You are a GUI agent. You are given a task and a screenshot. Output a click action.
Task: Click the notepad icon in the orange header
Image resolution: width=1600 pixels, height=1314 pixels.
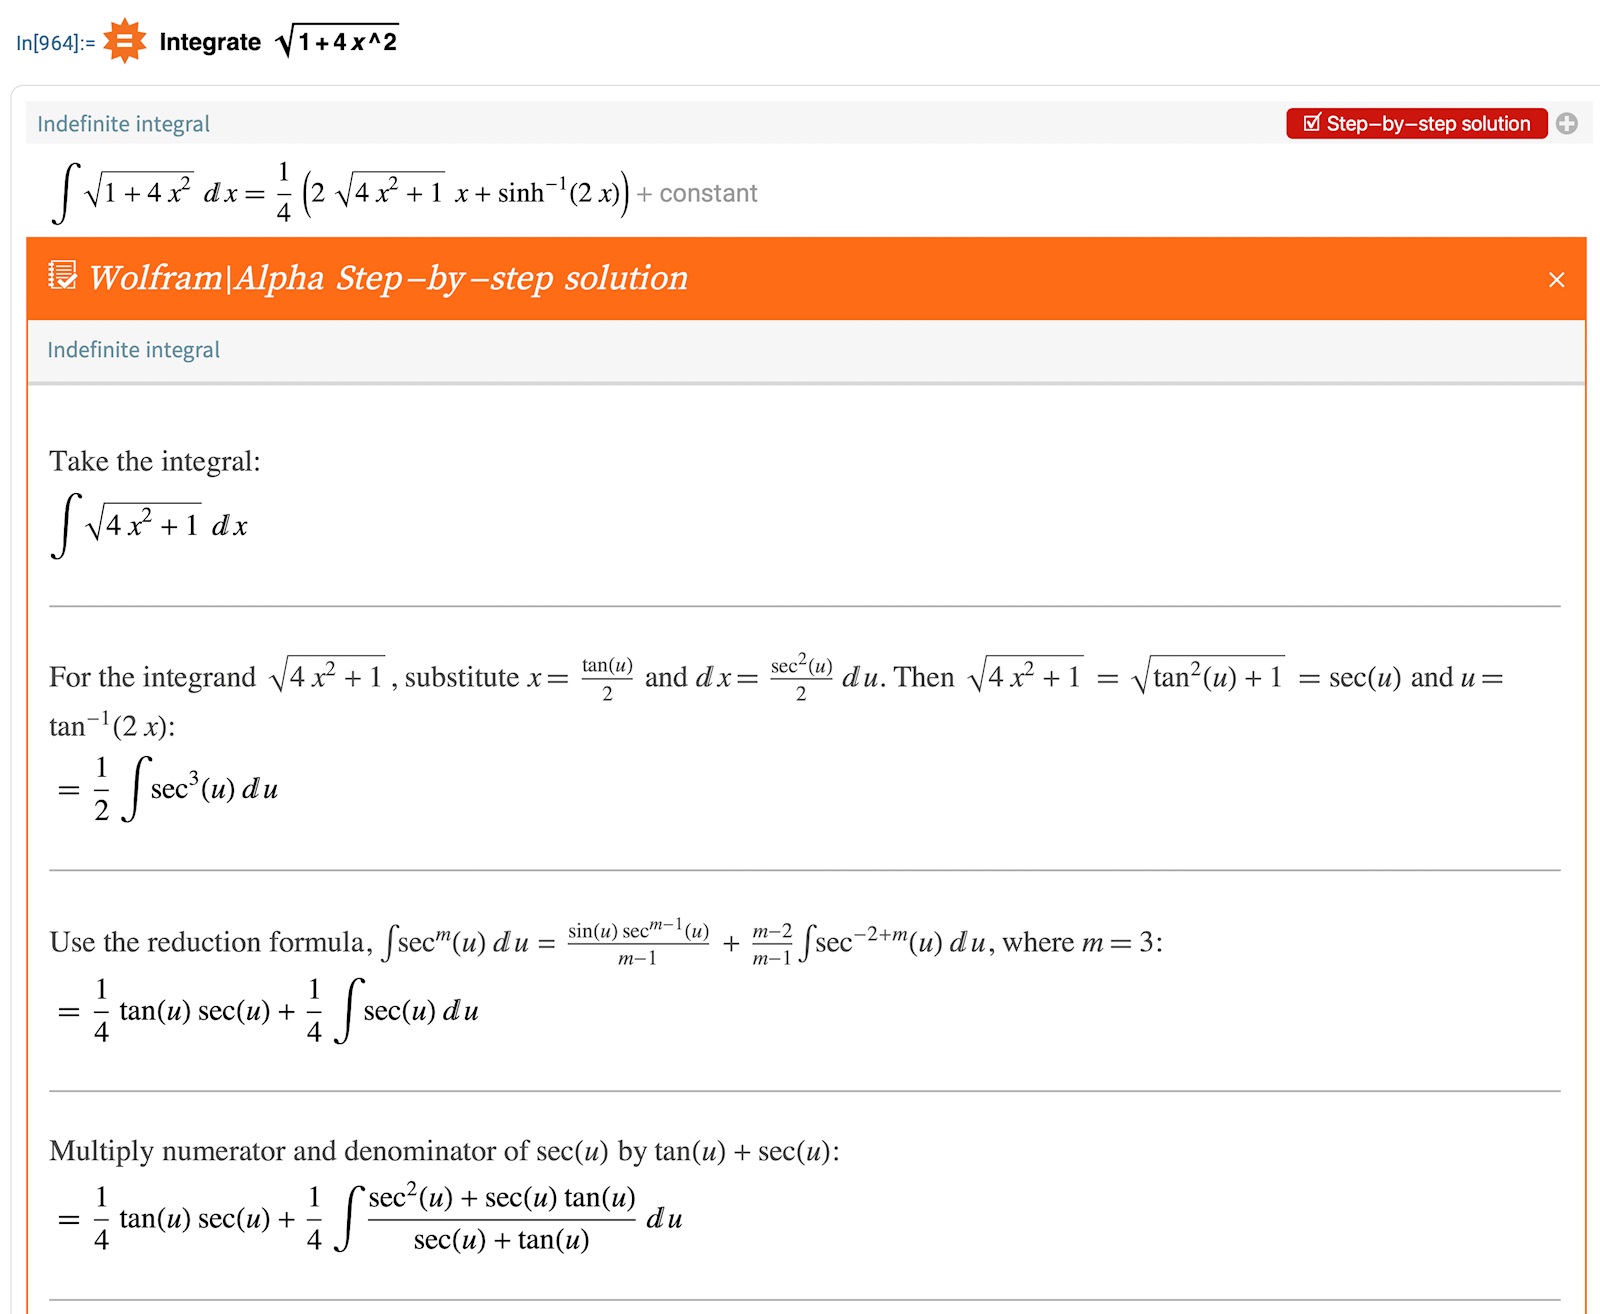click(x=62, y=275)
